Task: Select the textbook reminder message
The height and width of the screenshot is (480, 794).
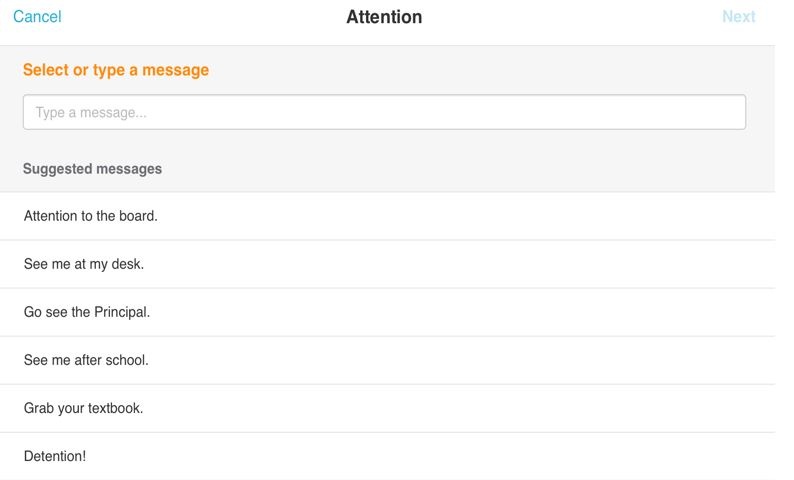Action: [x=387, y=408]
